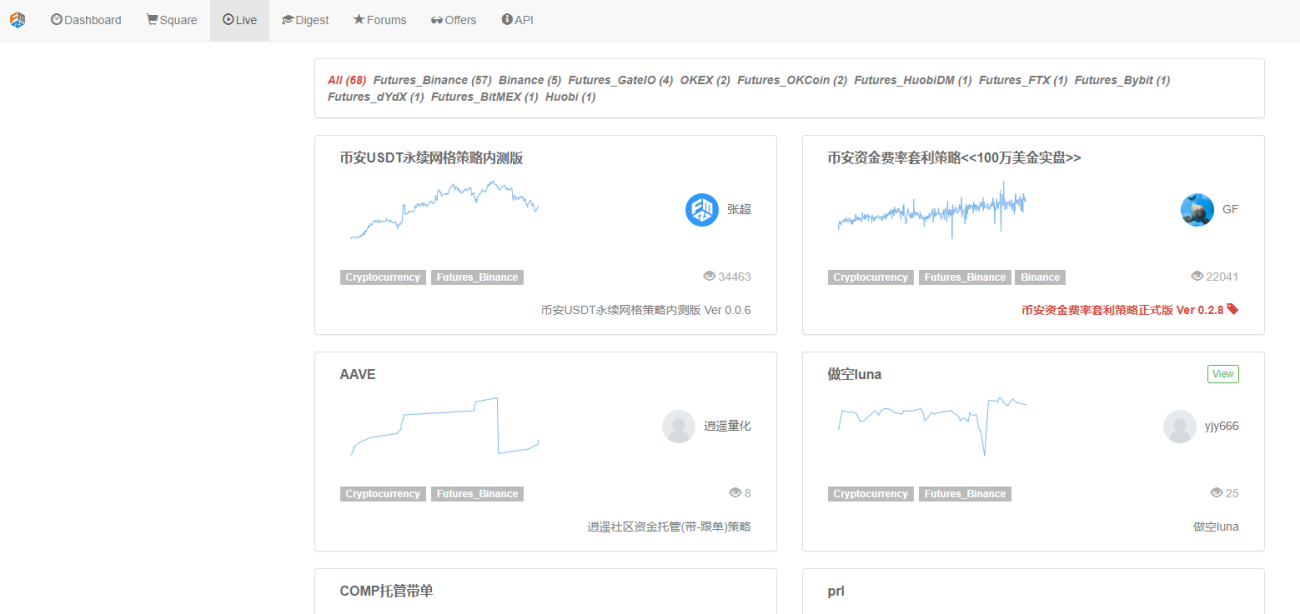Click the profit chart of 币安资金费率套利策略
This screenshot has height=614, width=1300.
click(932, 210)
